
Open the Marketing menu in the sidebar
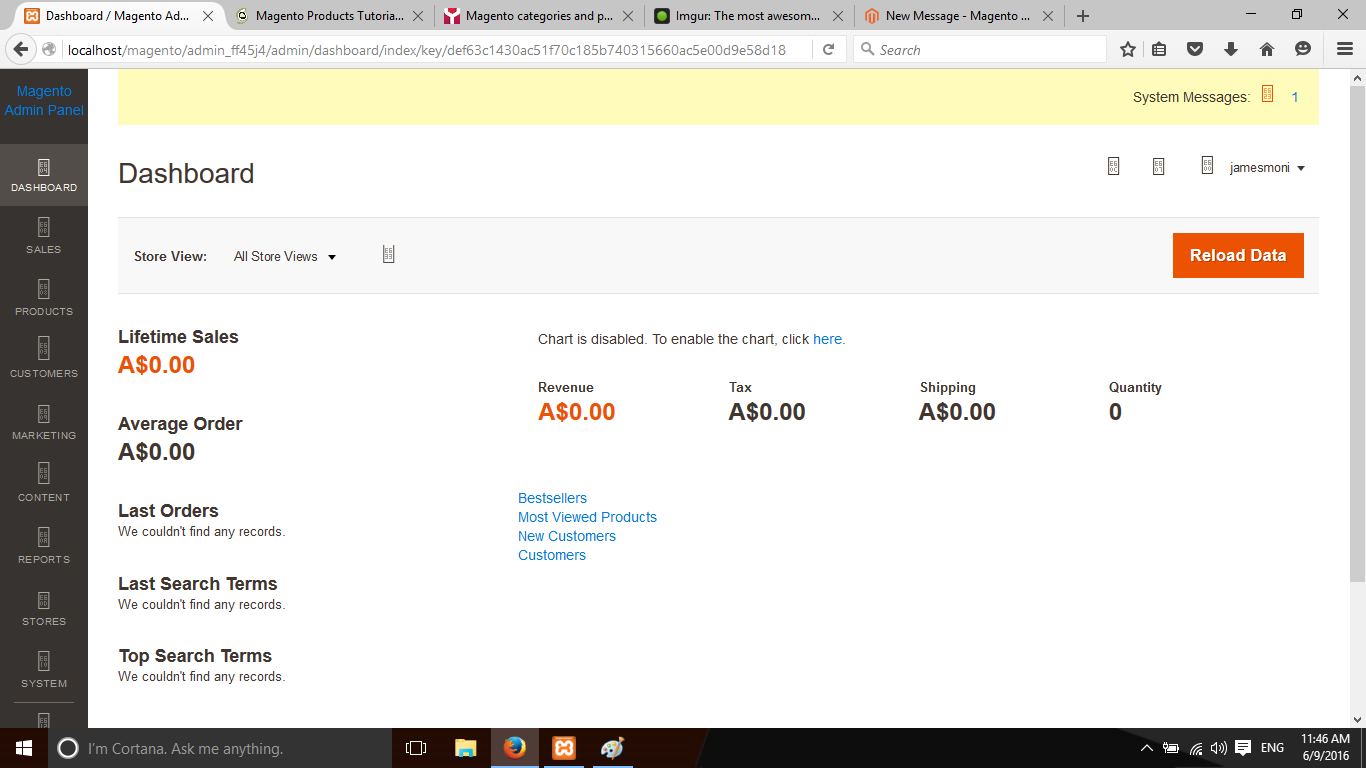44,423
